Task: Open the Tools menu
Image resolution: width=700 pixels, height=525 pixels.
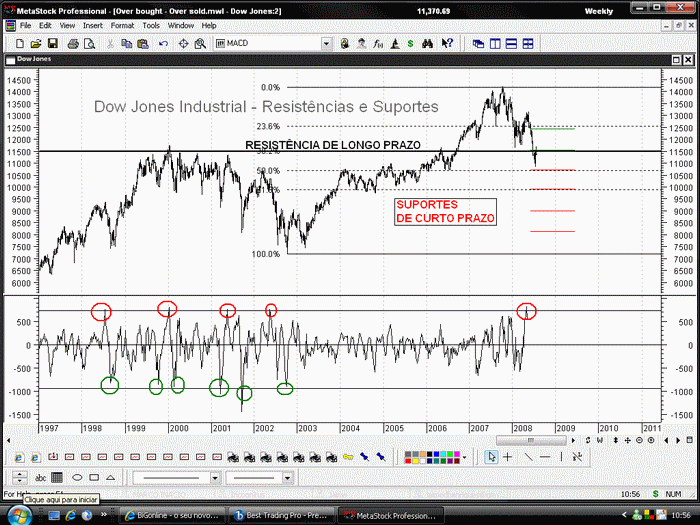Action: 151,25
